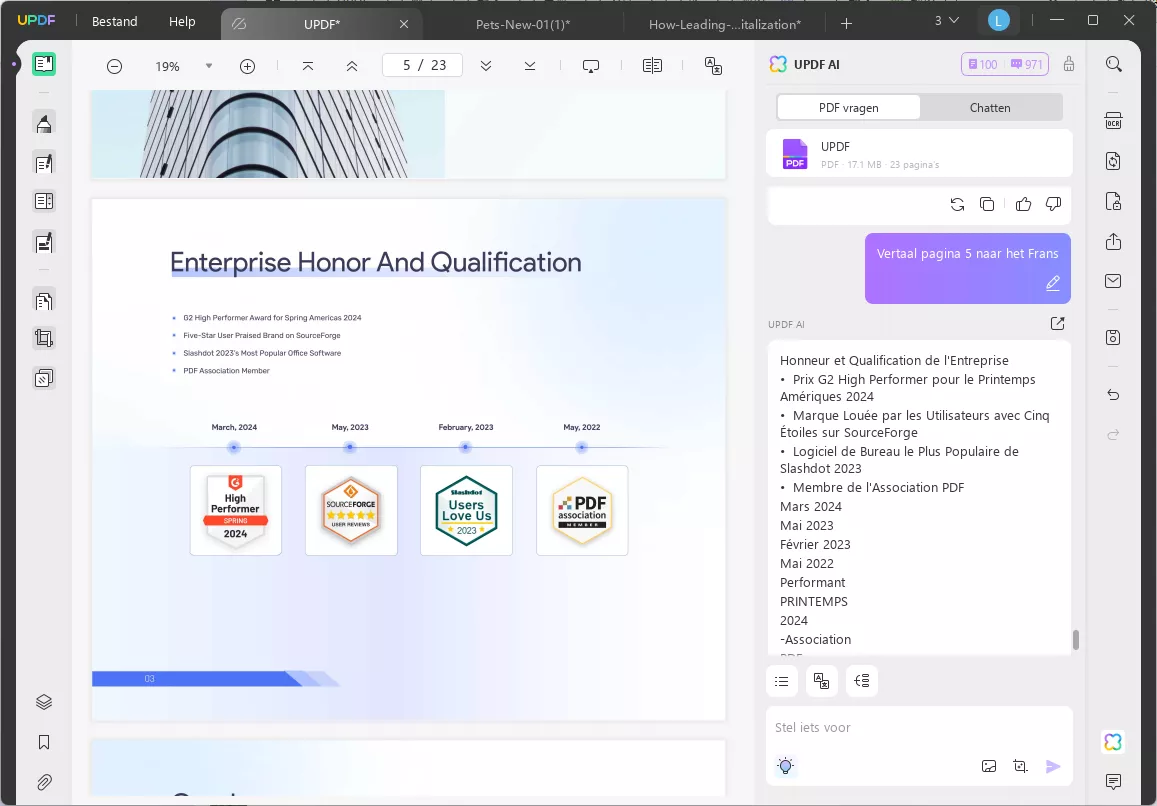Screen dimensions: 1157x806
Task: Switch to the Chatten tab
Action: pyautogui.click(x=990, y=108)
